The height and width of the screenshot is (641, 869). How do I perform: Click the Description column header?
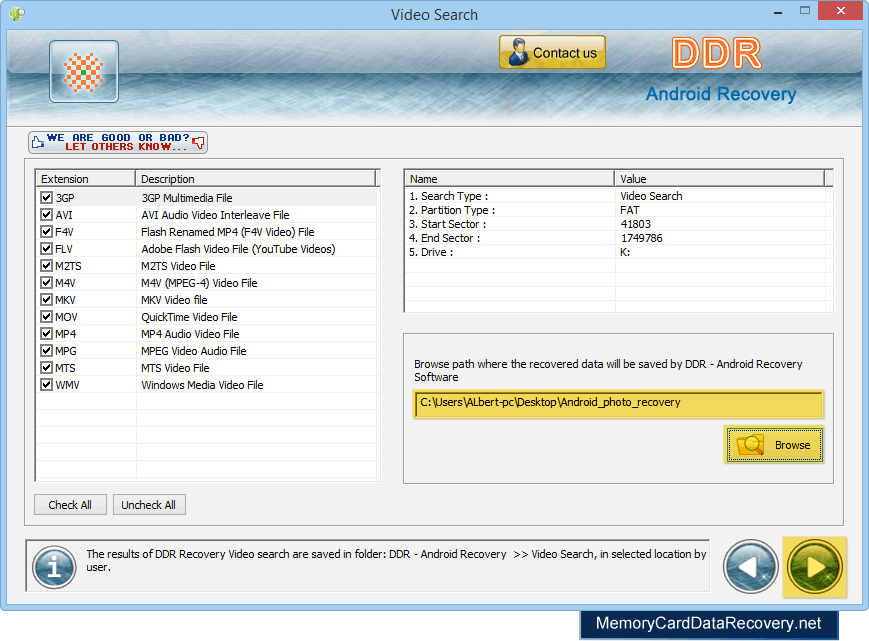255,179
